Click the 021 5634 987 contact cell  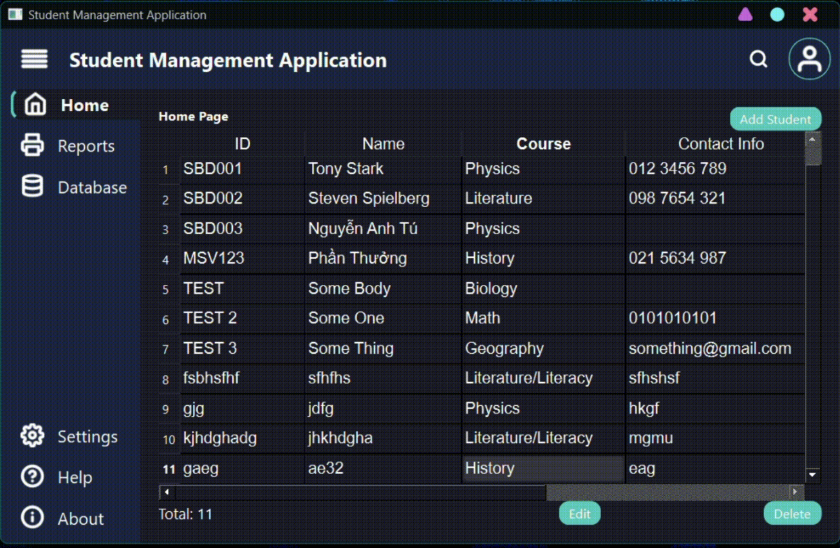(715, 259)
